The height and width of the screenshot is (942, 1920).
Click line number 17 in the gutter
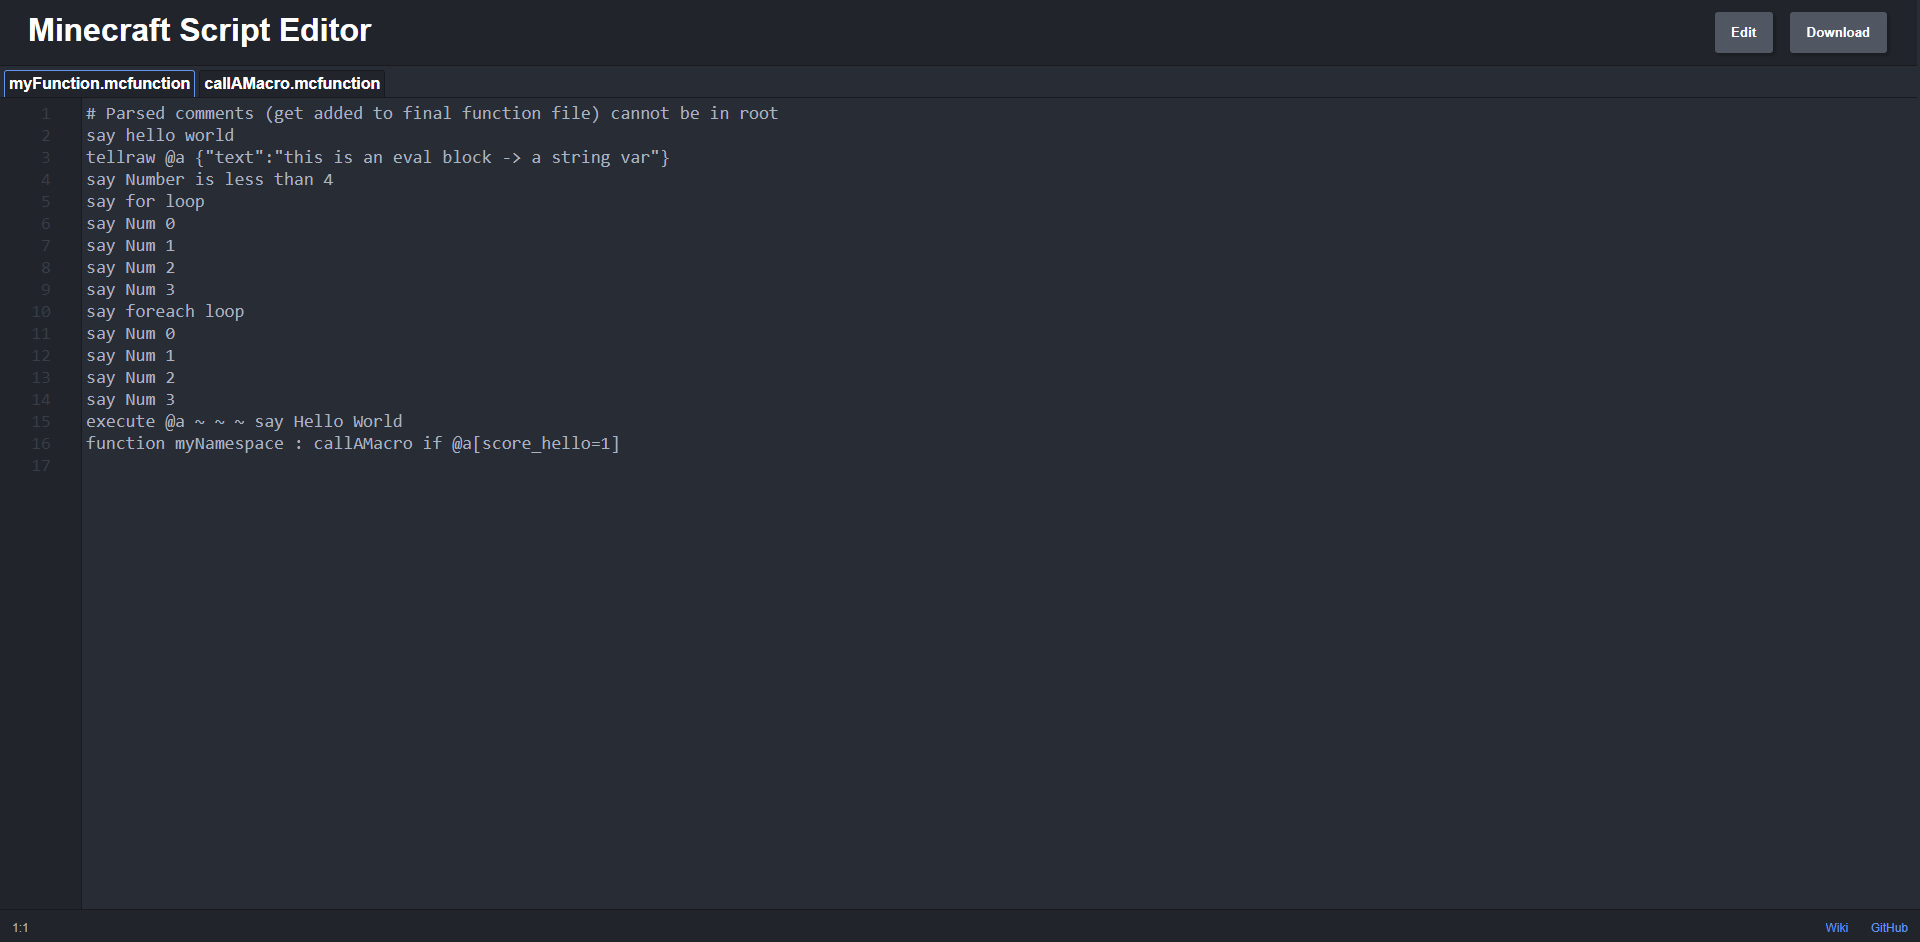(41, 465)
